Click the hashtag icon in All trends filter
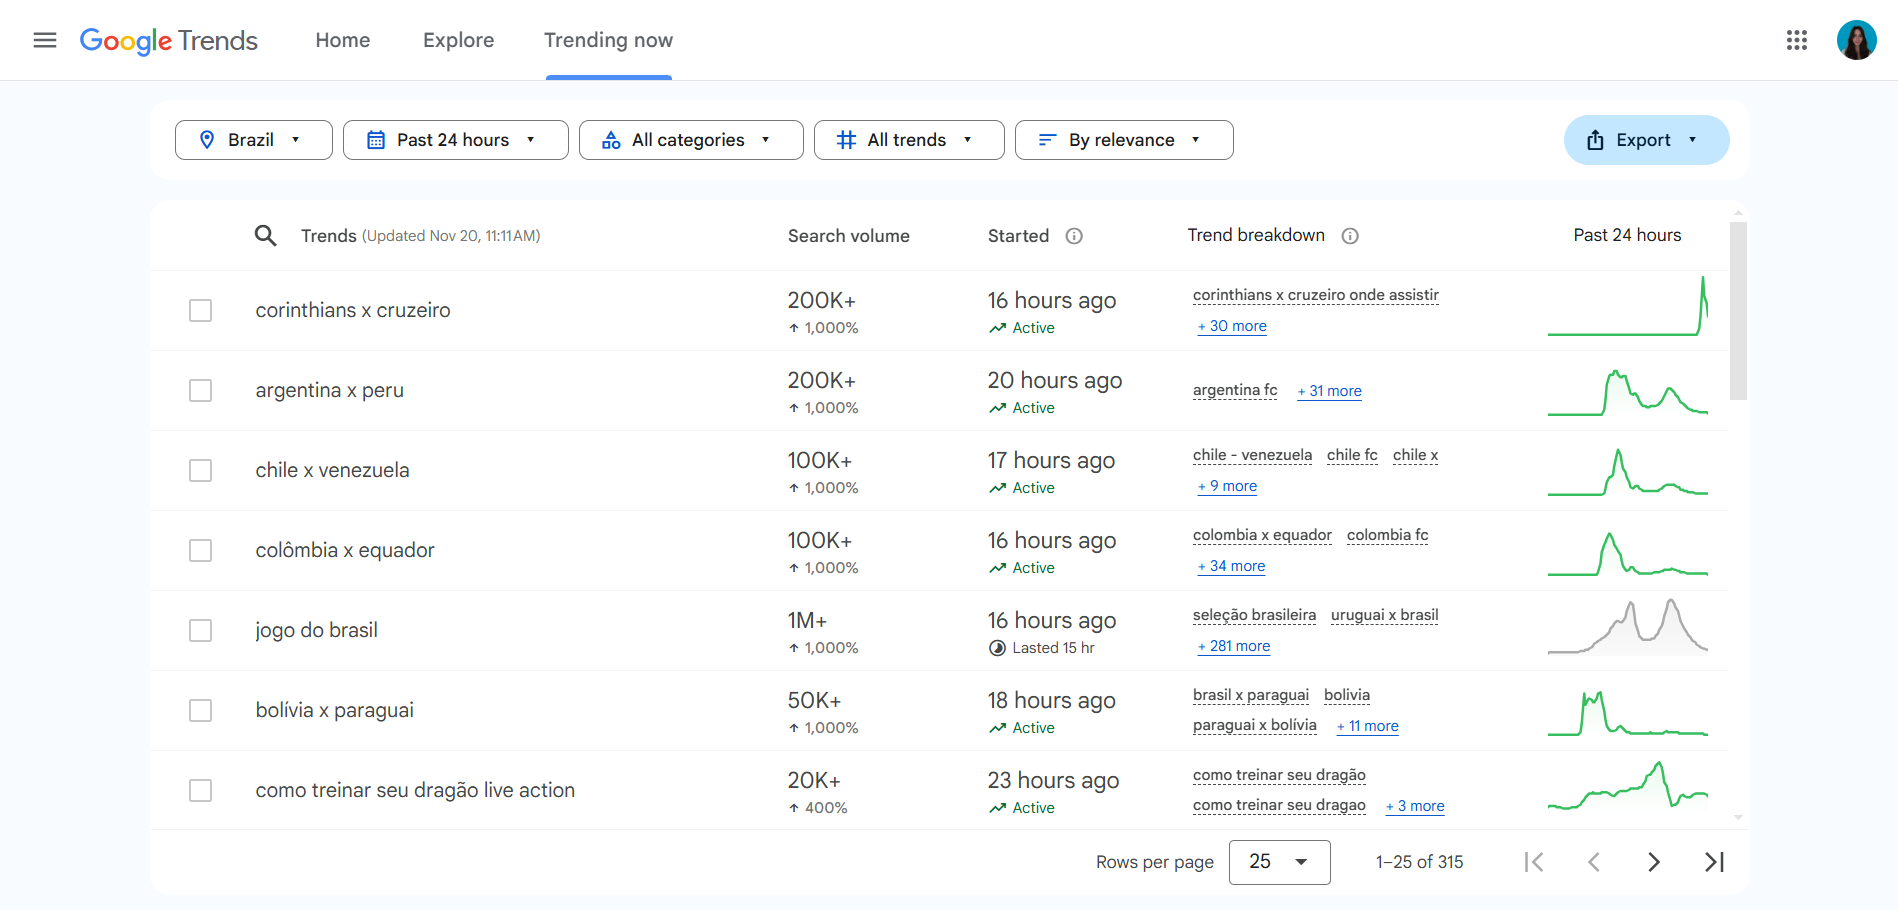This screenshot has height=910, width=1898. pos(846,140)
